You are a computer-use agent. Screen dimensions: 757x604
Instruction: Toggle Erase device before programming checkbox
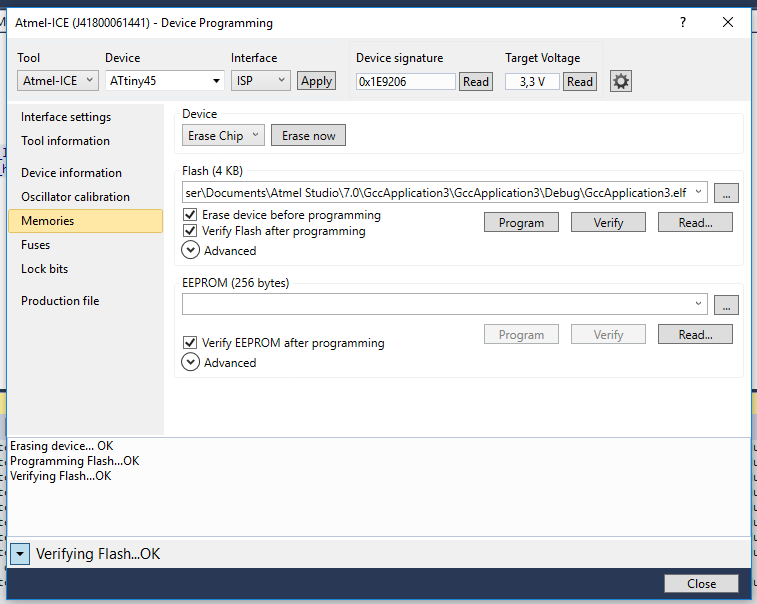tap(190, 215)
